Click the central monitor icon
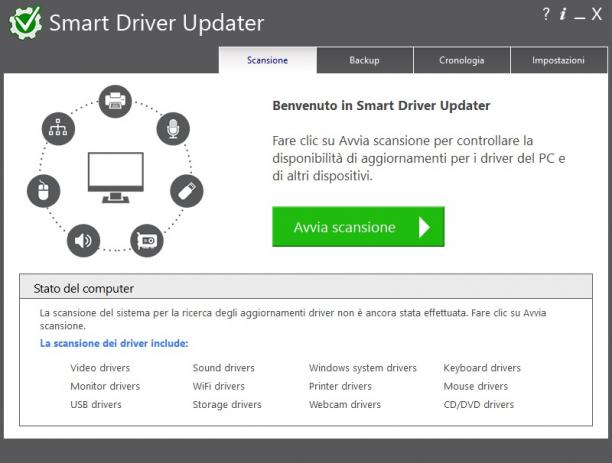 116,178
